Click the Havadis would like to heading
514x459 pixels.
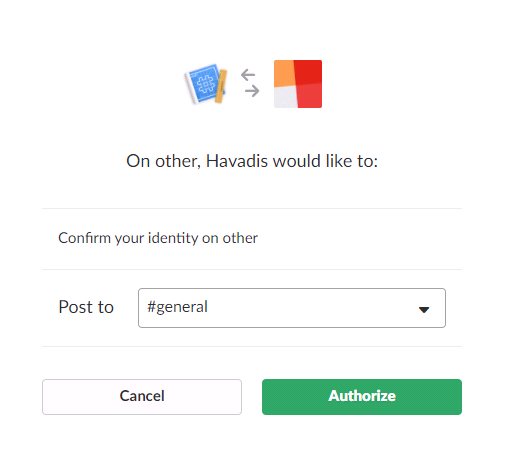(x=252, y=161)
